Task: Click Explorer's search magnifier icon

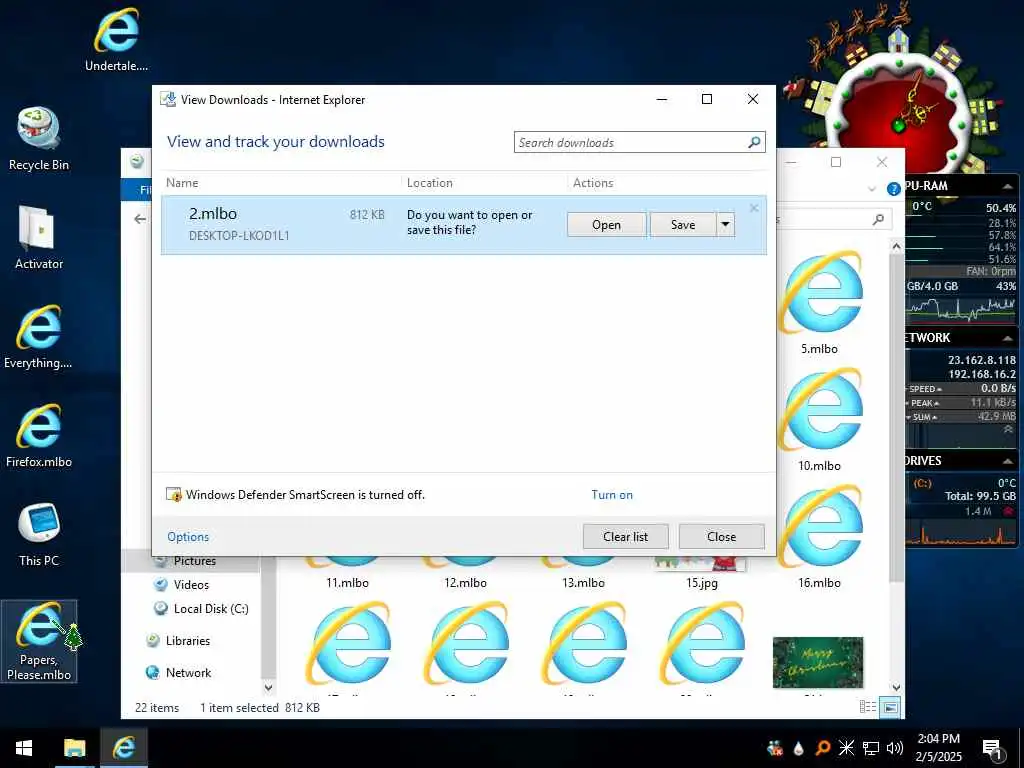Action: pos(878,219)
